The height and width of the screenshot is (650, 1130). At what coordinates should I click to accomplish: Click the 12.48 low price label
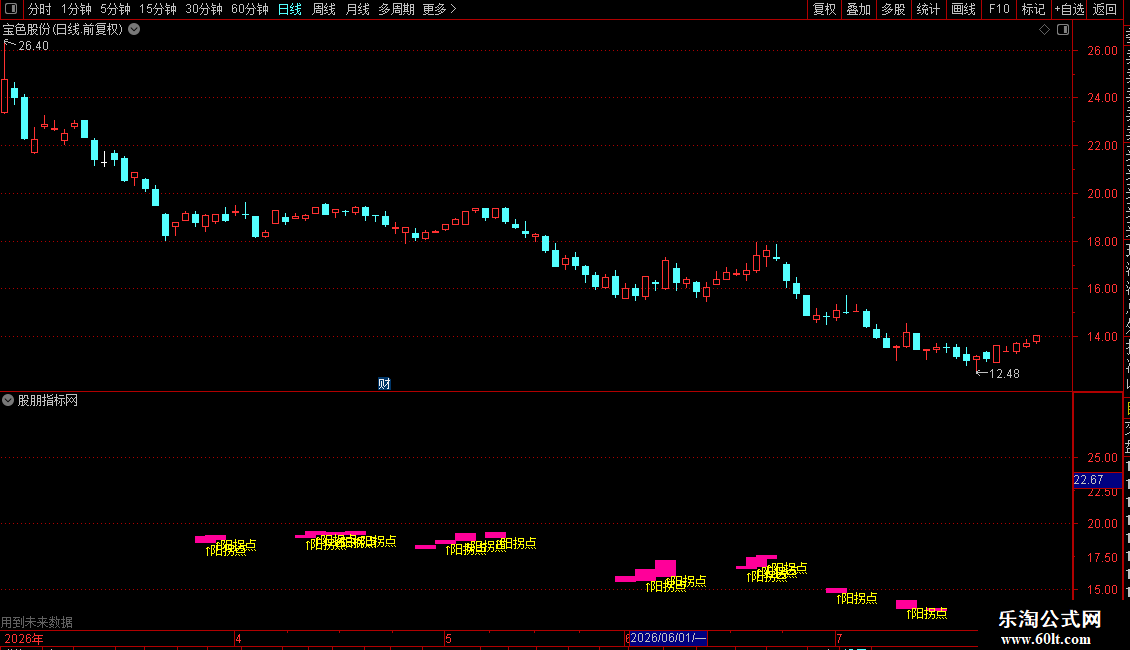point(1004,373)
